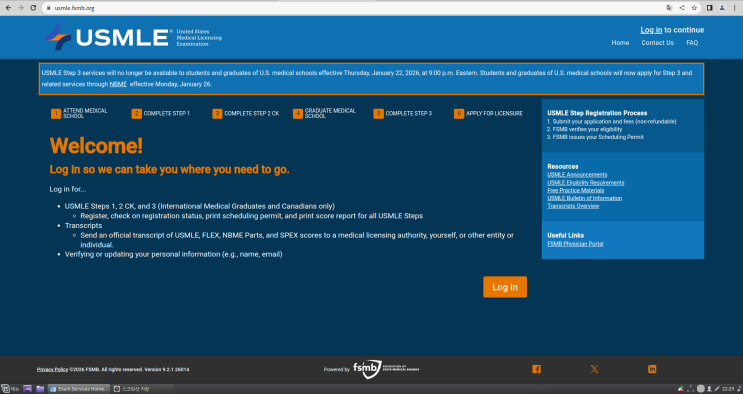This screenshot has width=743, height=394.
Task: Go back using the browser back arrow
Action: click(x=8, y=8)
